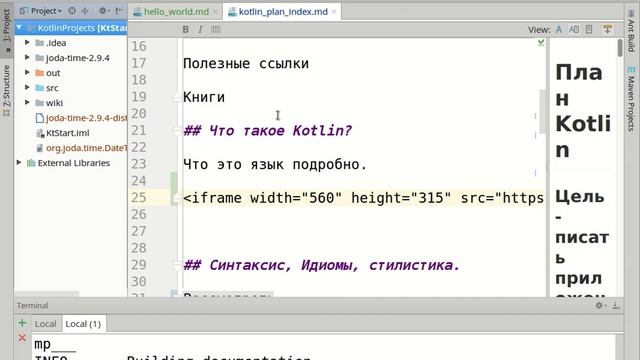Expand the wiki folder
Viewport: 640px width, 360px height.
tap(27, 102)
